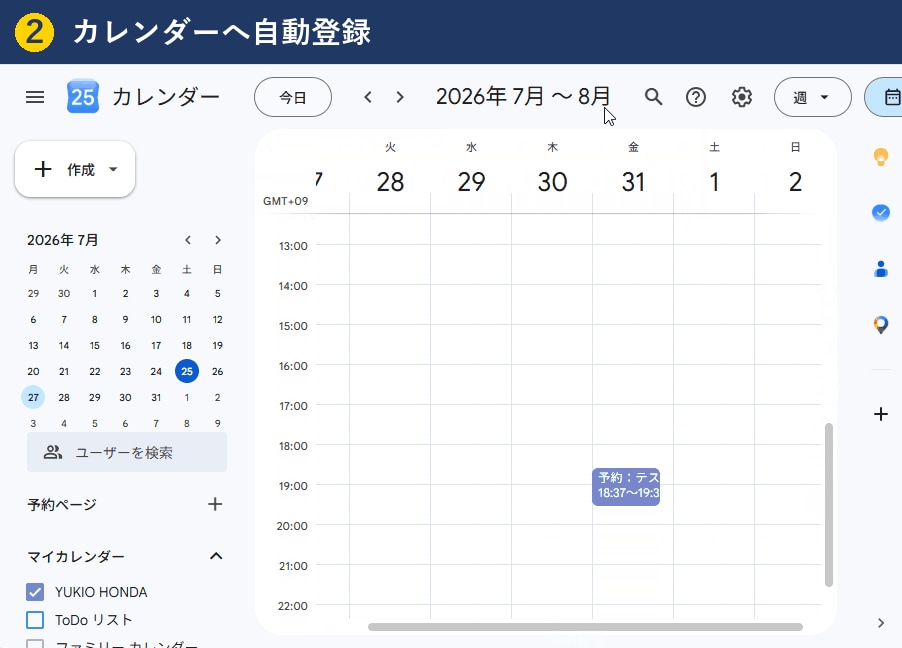Click the ユーザーを検索 field

pos(127,452)
